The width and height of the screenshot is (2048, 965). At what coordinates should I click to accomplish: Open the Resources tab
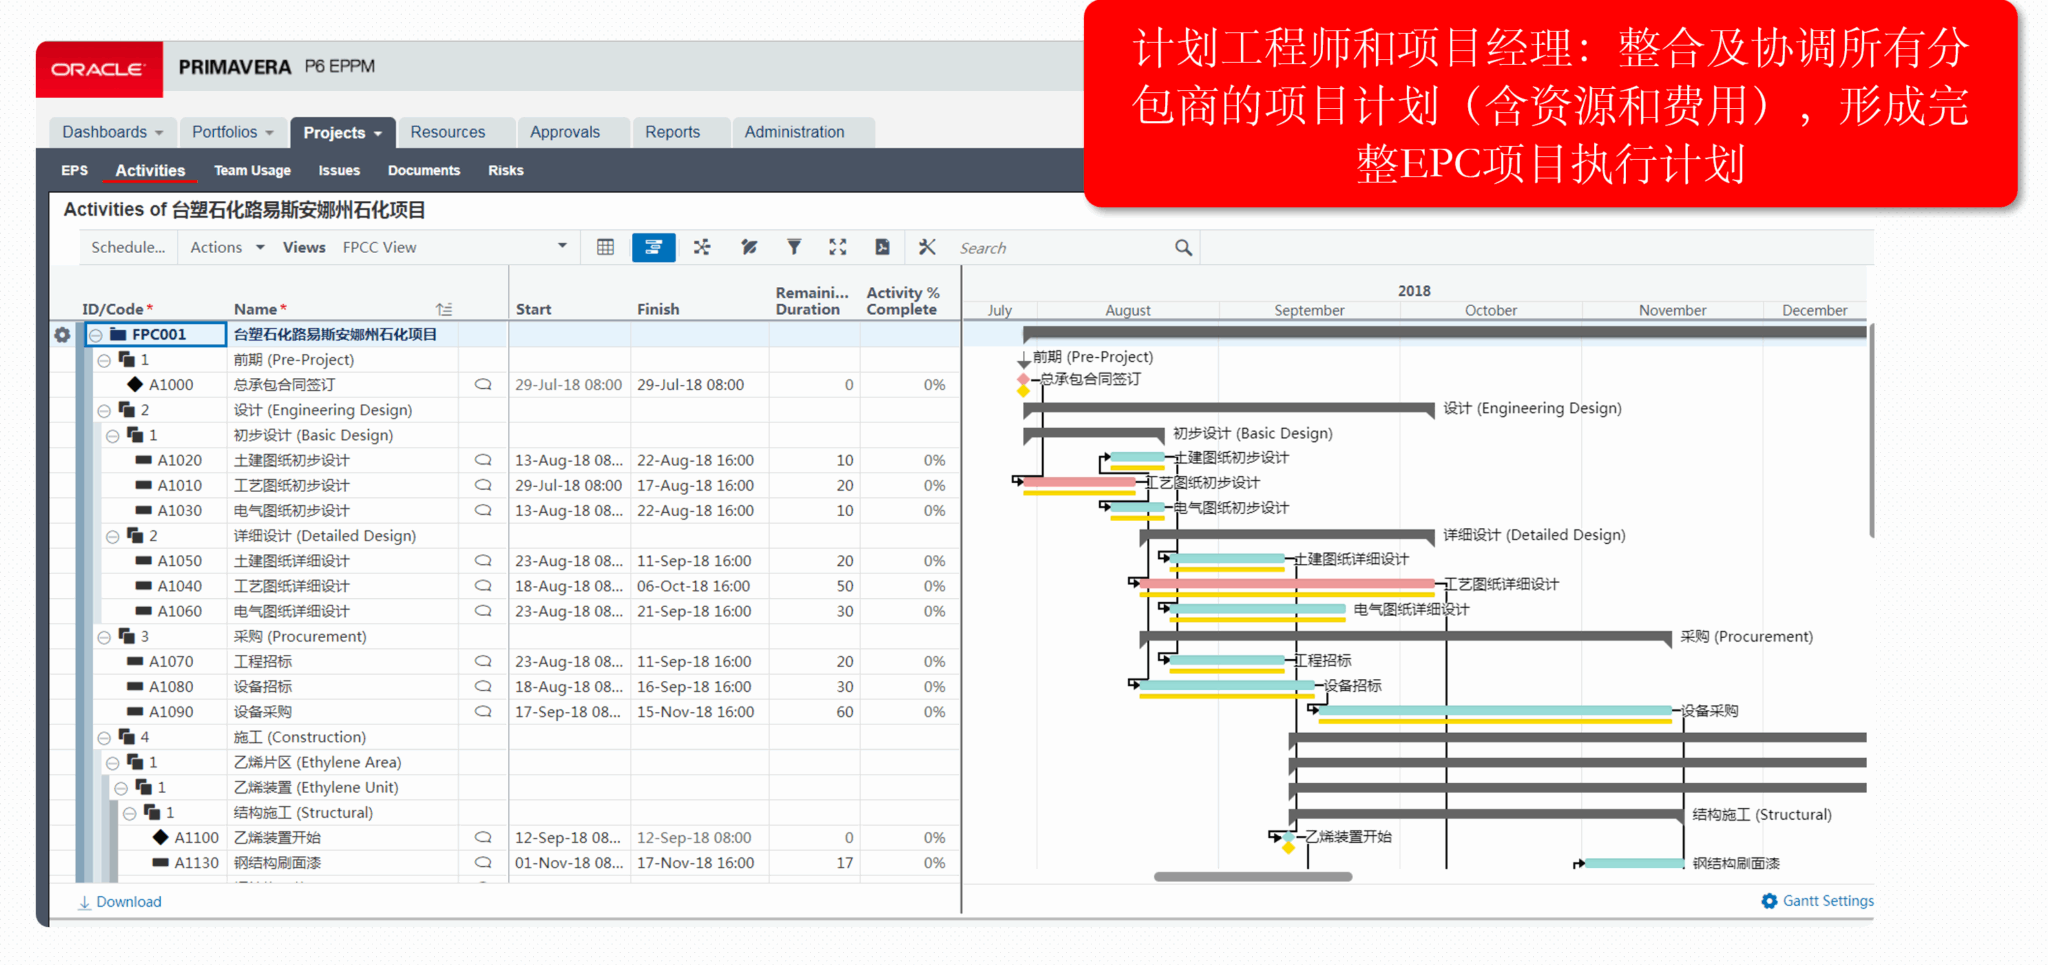[447, 132]
